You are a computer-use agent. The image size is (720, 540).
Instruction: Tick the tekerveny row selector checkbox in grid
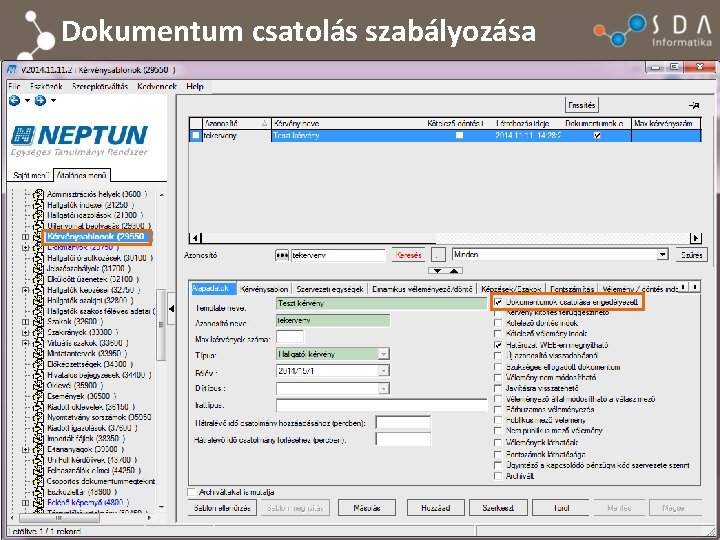196,135
